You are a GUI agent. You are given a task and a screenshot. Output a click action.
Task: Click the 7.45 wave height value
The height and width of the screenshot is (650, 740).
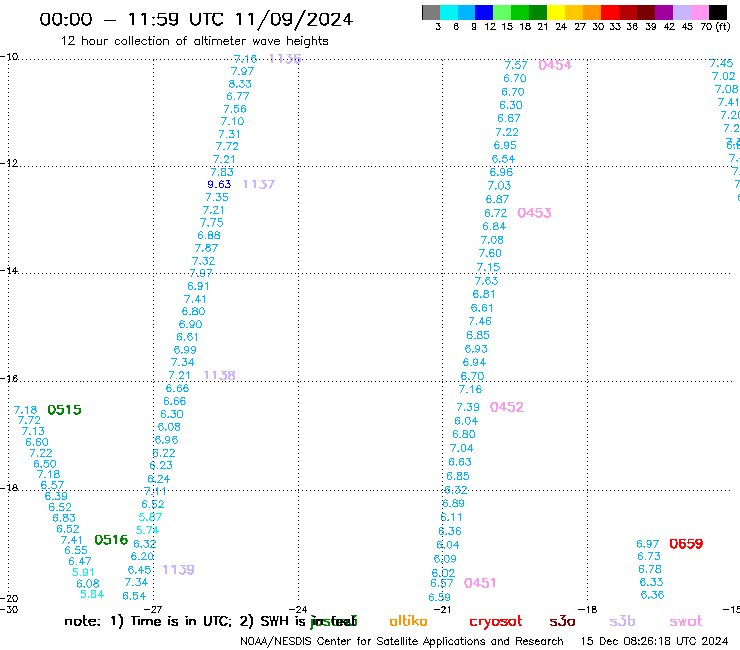722,63
